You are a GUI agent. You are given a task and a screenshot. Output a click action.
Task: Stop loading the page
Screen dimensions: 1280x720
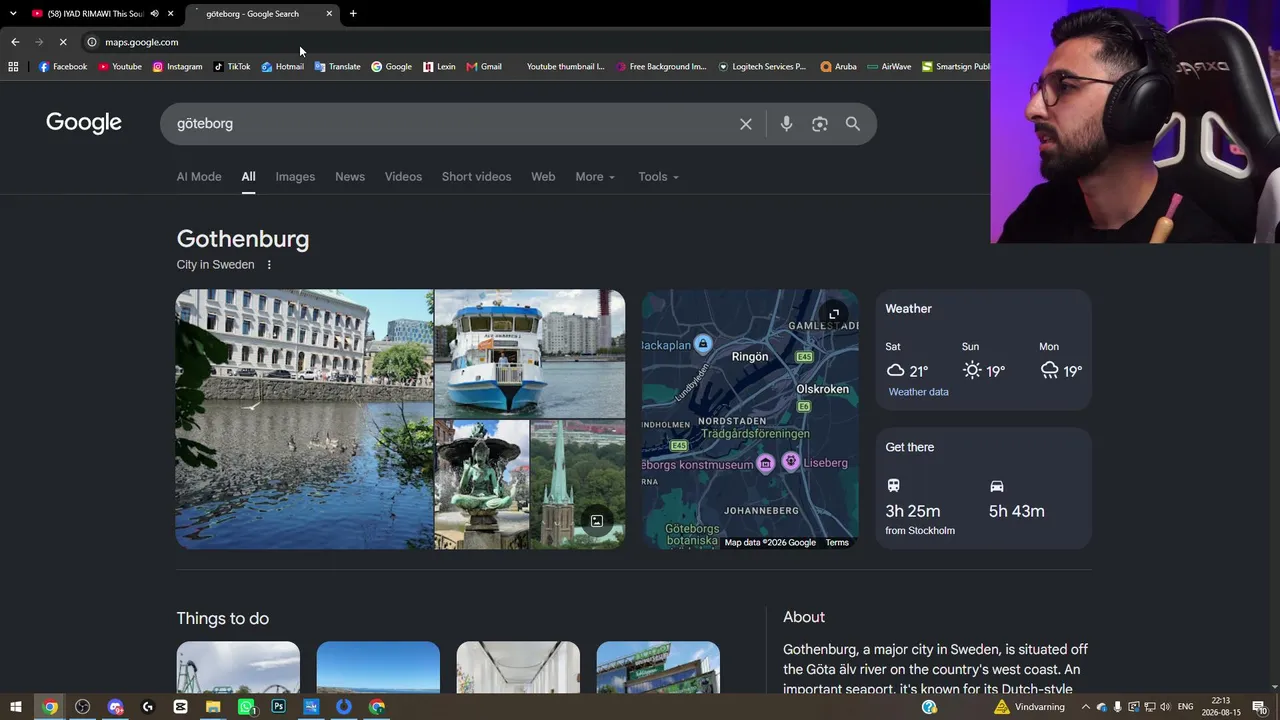62,42
